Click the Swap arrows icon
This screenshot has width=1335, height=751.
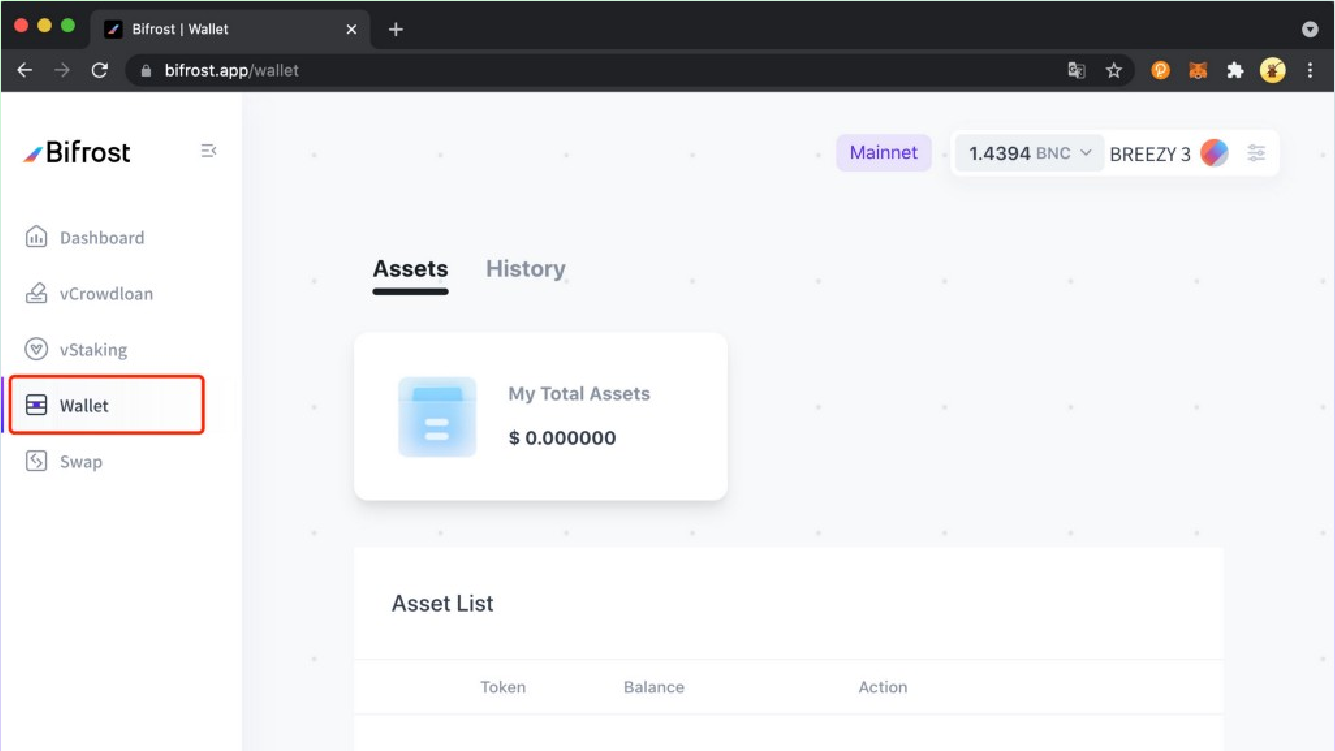[36, 461]
